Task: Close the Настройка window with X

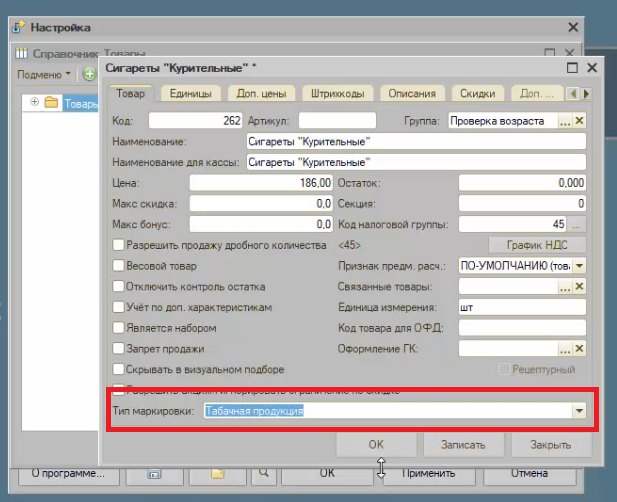Action: pyautogui.click(x=573, y=27)
